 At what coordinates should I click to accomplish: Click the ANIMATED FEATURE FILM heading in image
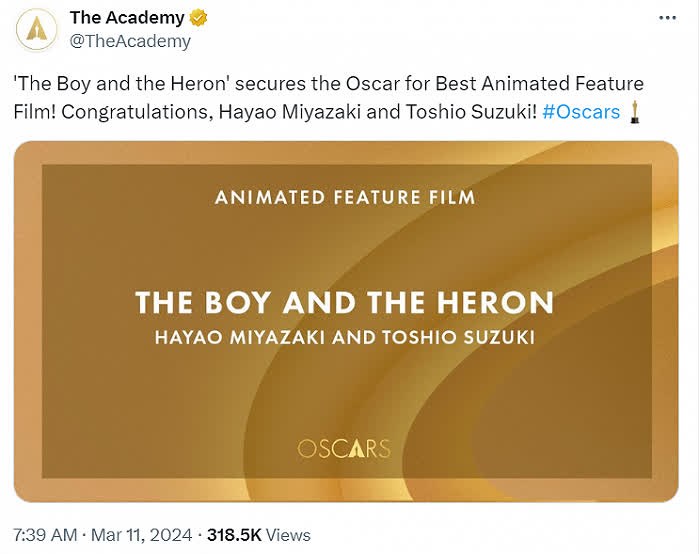[x=345, y=197]
